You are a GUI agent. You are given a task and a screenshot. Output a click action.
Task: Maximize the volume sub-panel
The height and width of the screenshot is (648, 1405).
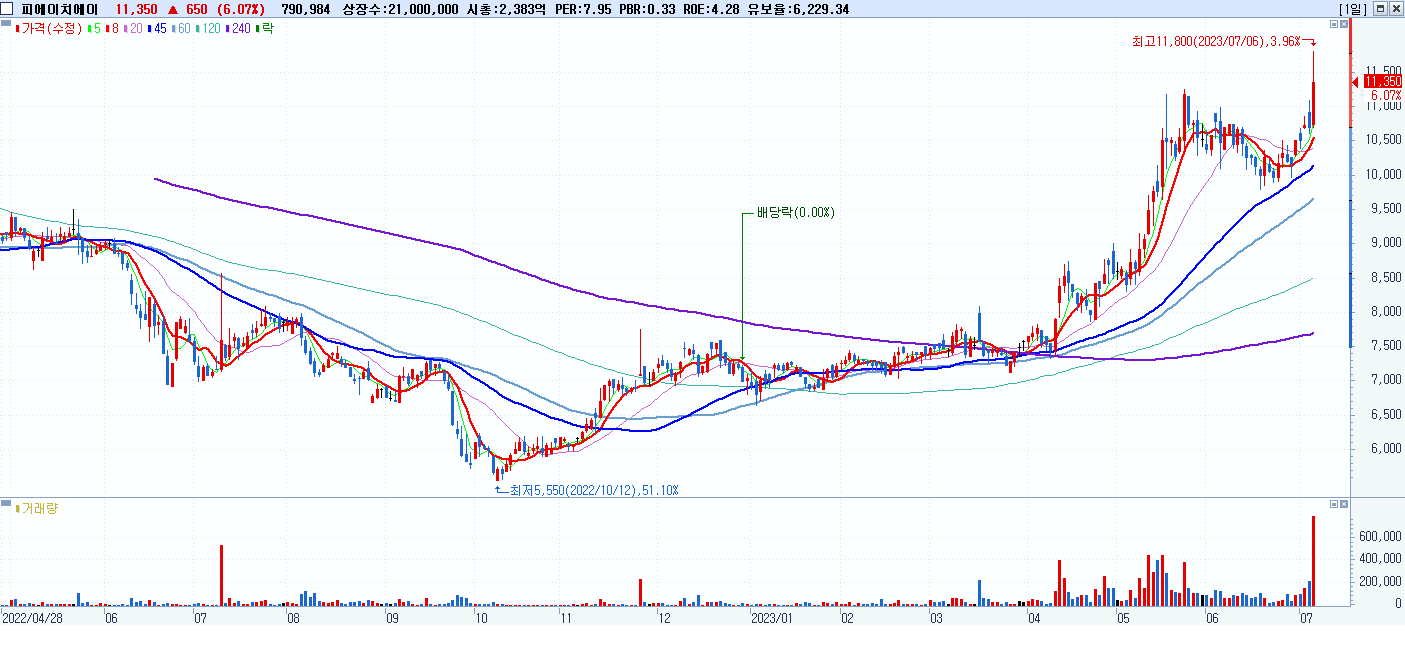(x=1332, y=503)
